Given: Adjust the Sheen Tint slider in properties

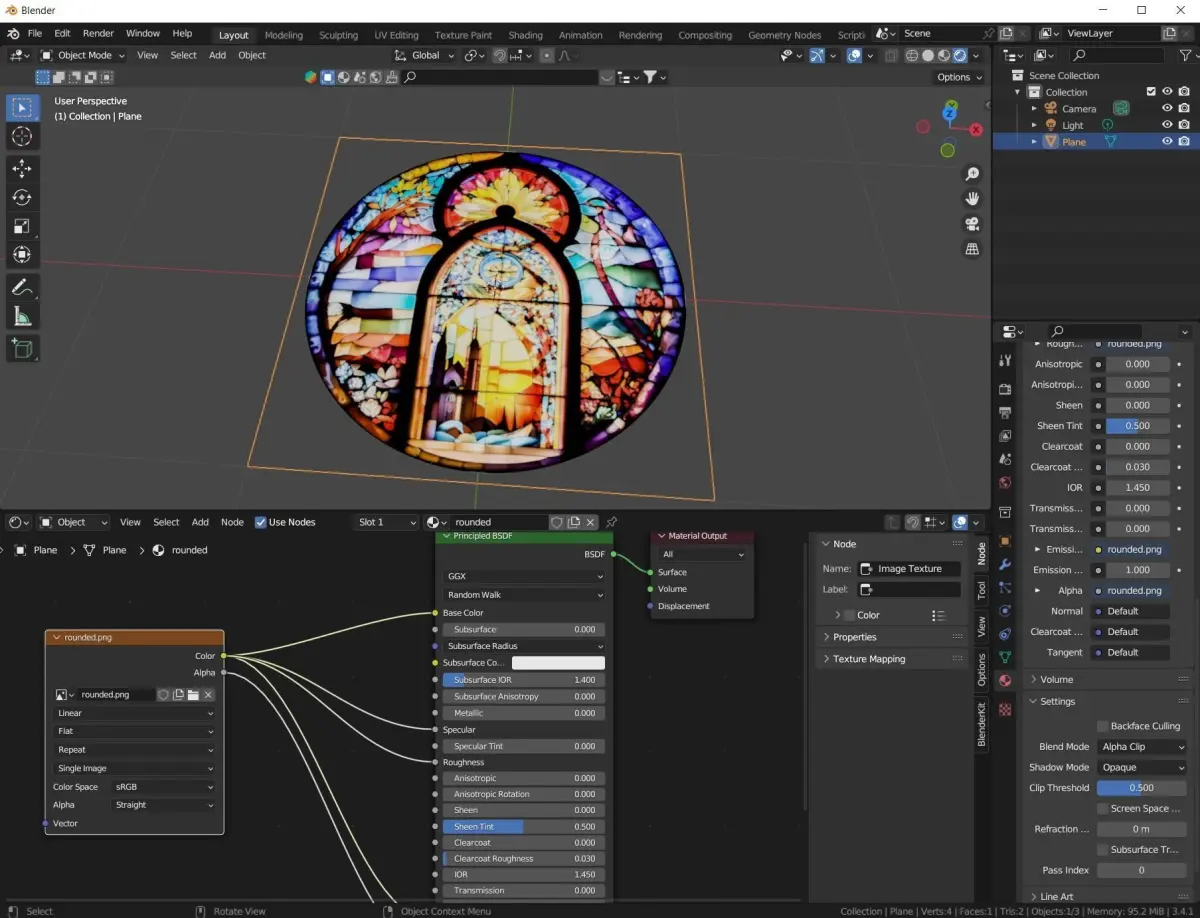Looking at the screenshot, I should 1137,426.
